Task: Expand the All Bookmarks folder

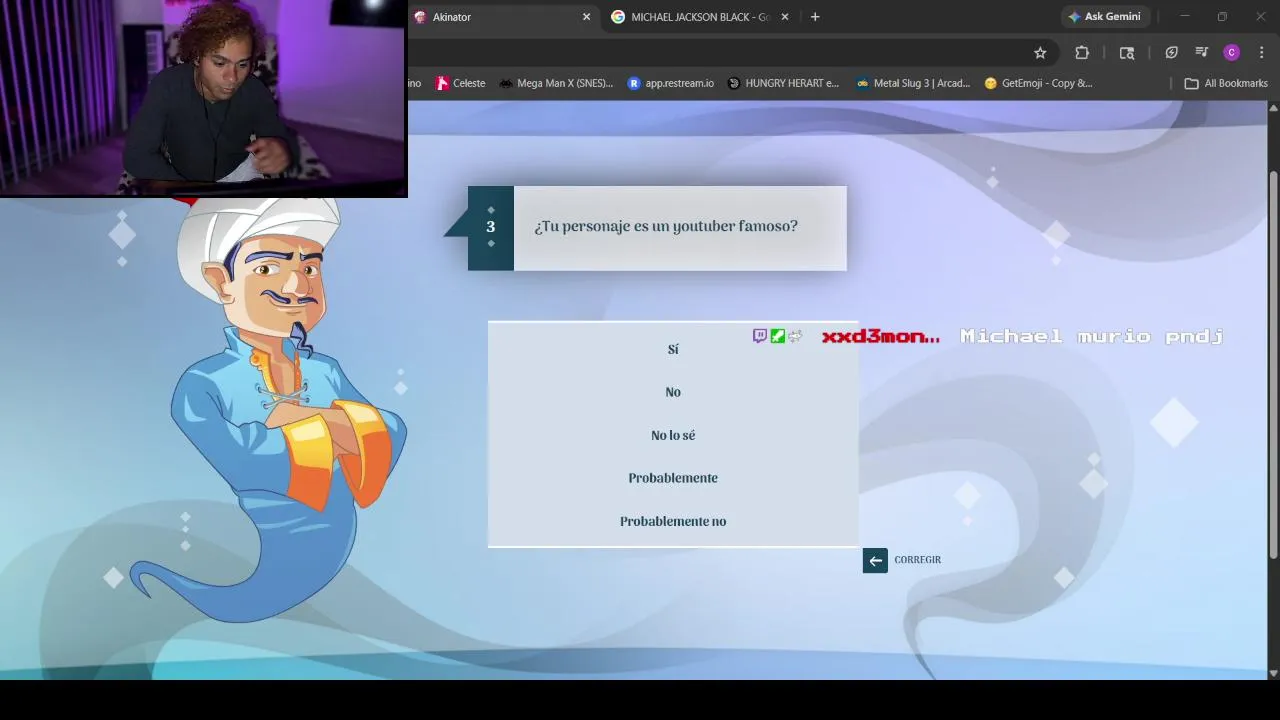Action: 1226,83
